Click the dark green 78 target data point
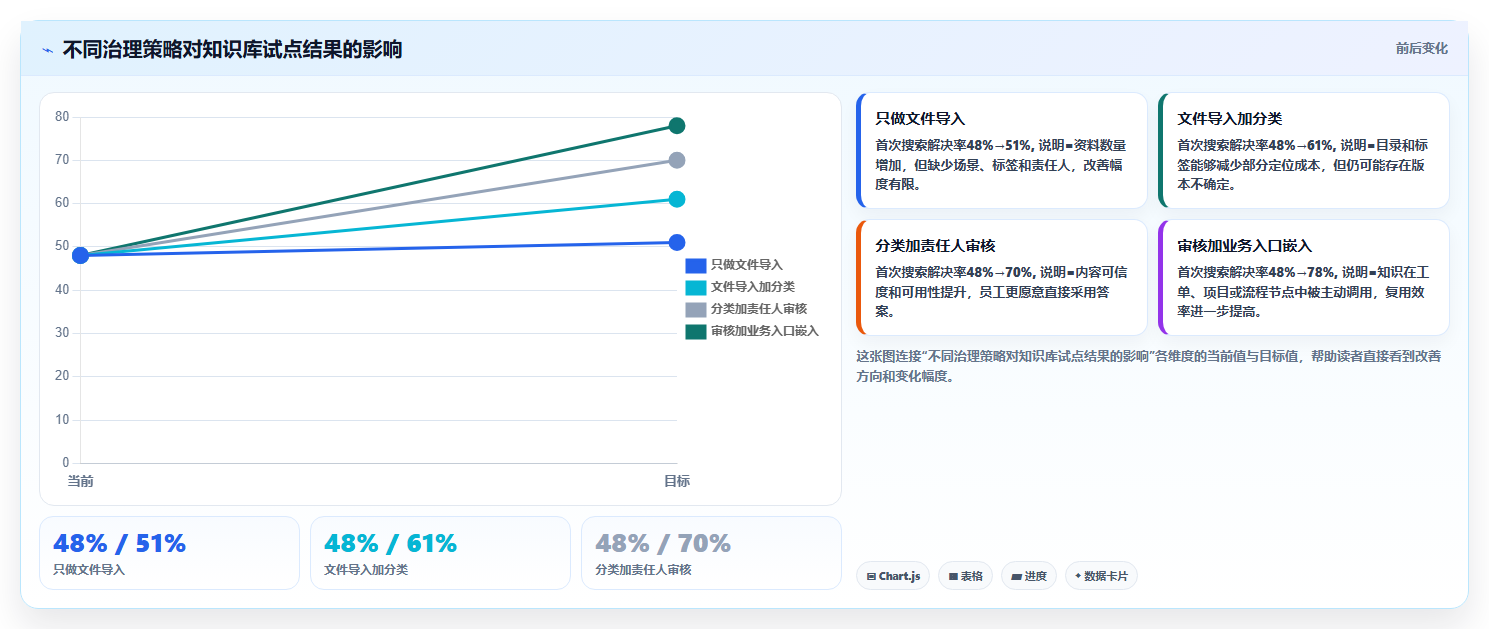 click(x=677, y=126)
